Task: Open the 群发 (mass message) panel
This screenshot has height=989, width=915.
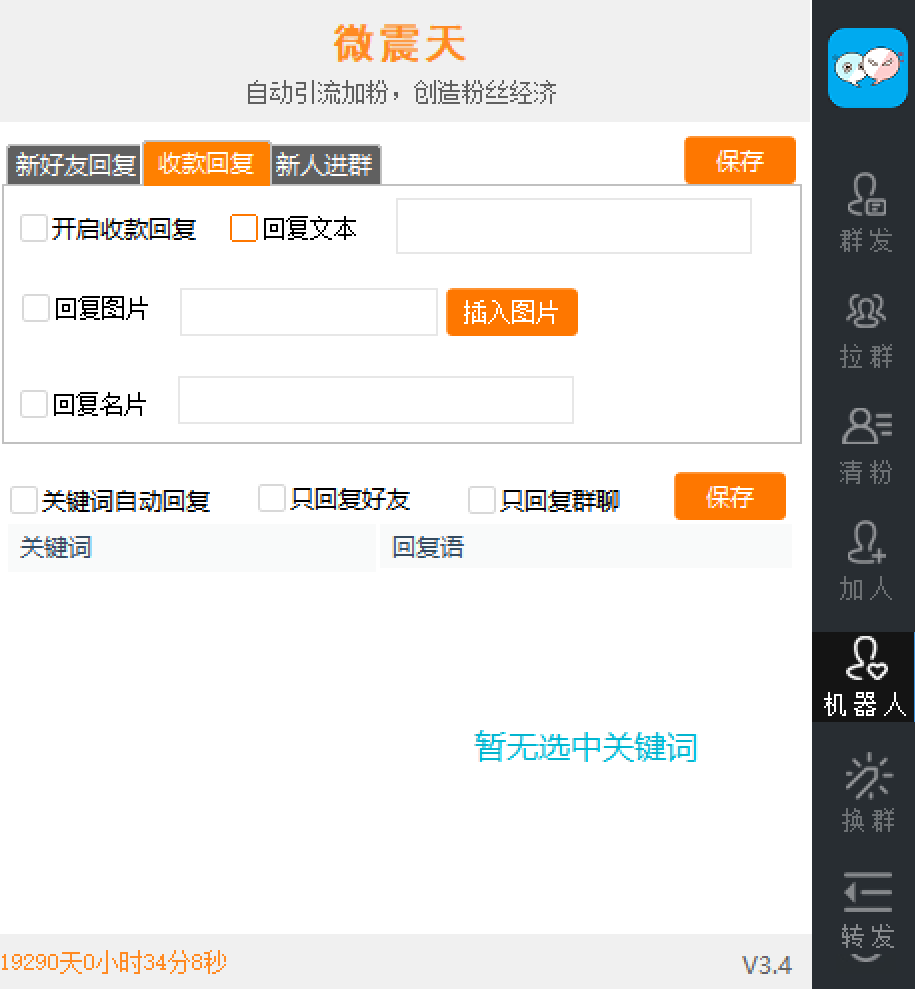Action: point(864,220)
